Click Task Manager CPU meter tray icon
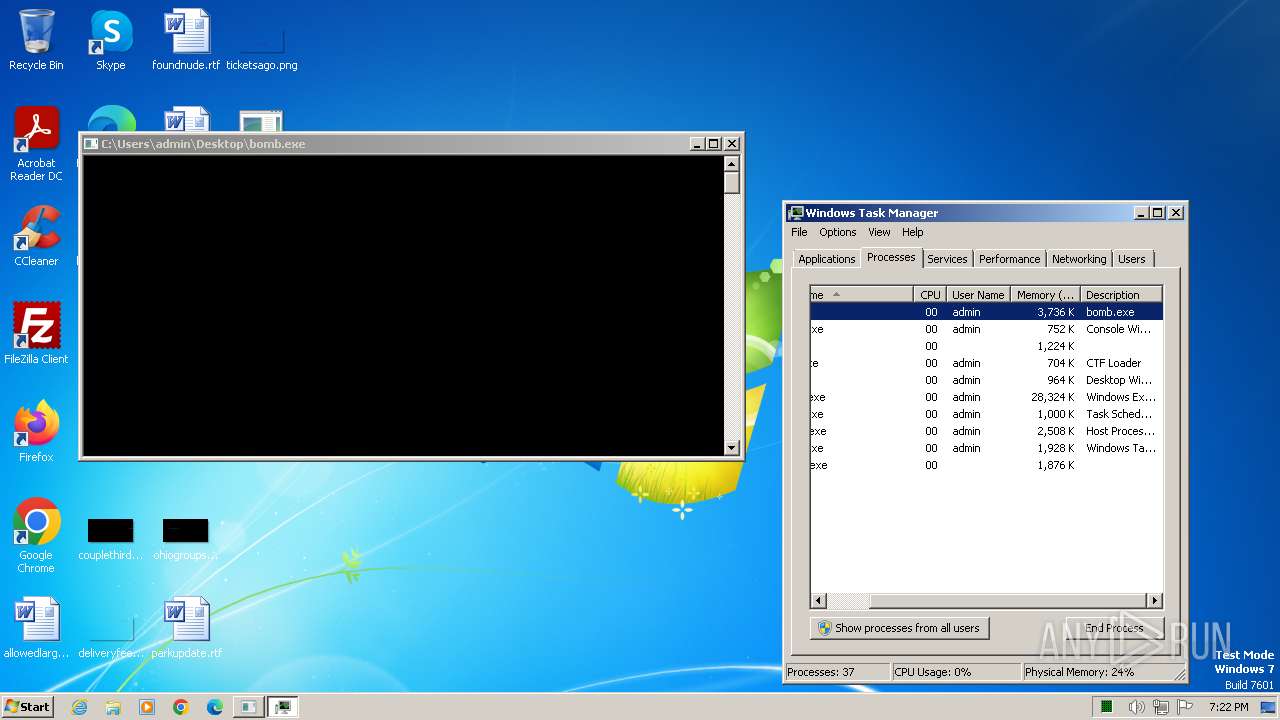 tap(1107, 707)
